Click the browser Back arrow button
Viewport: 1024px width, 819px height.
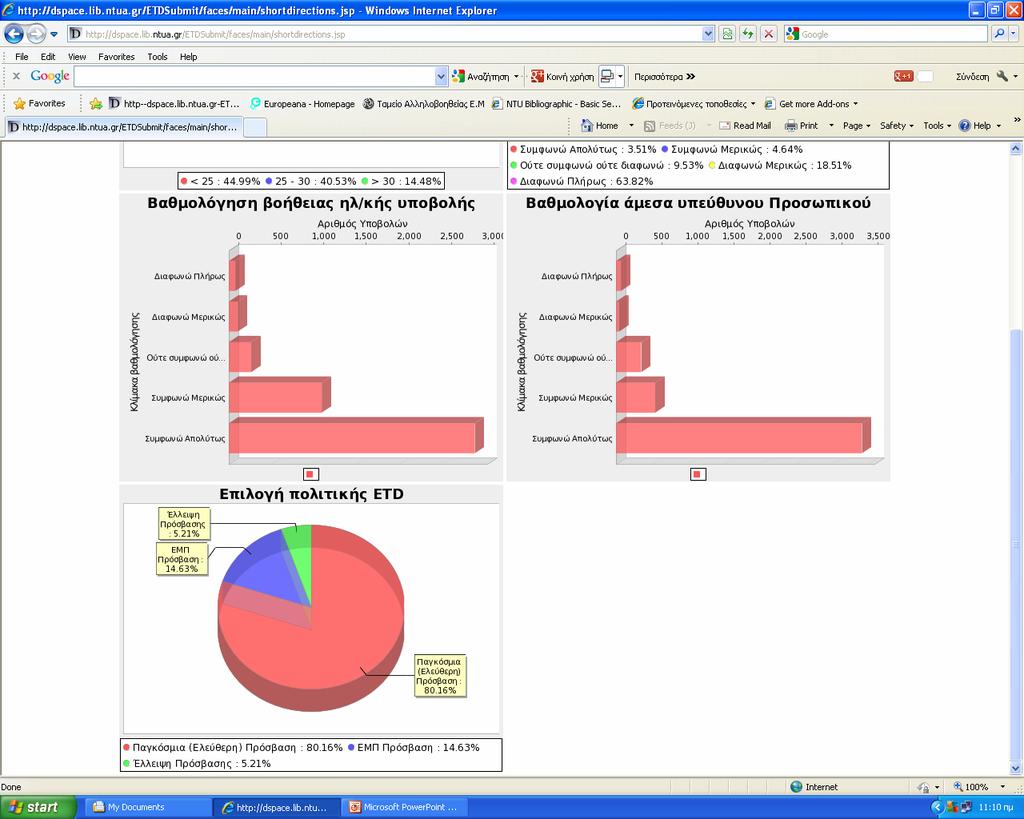pos(14,33)
